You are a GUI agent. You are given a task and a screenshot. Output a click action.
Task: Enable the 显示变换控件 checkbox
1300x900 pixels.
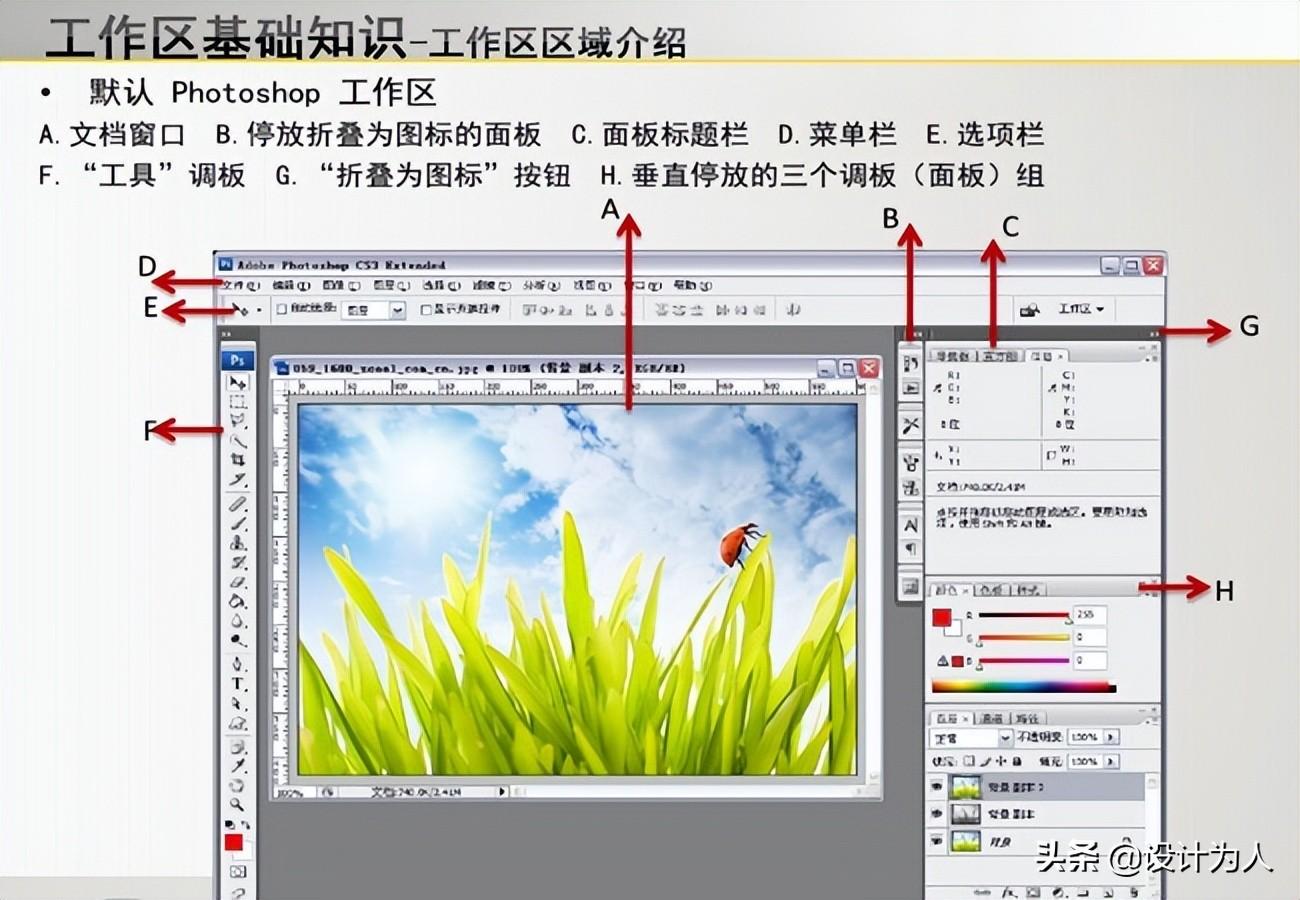pyautogui.click(x=426, y=310)
